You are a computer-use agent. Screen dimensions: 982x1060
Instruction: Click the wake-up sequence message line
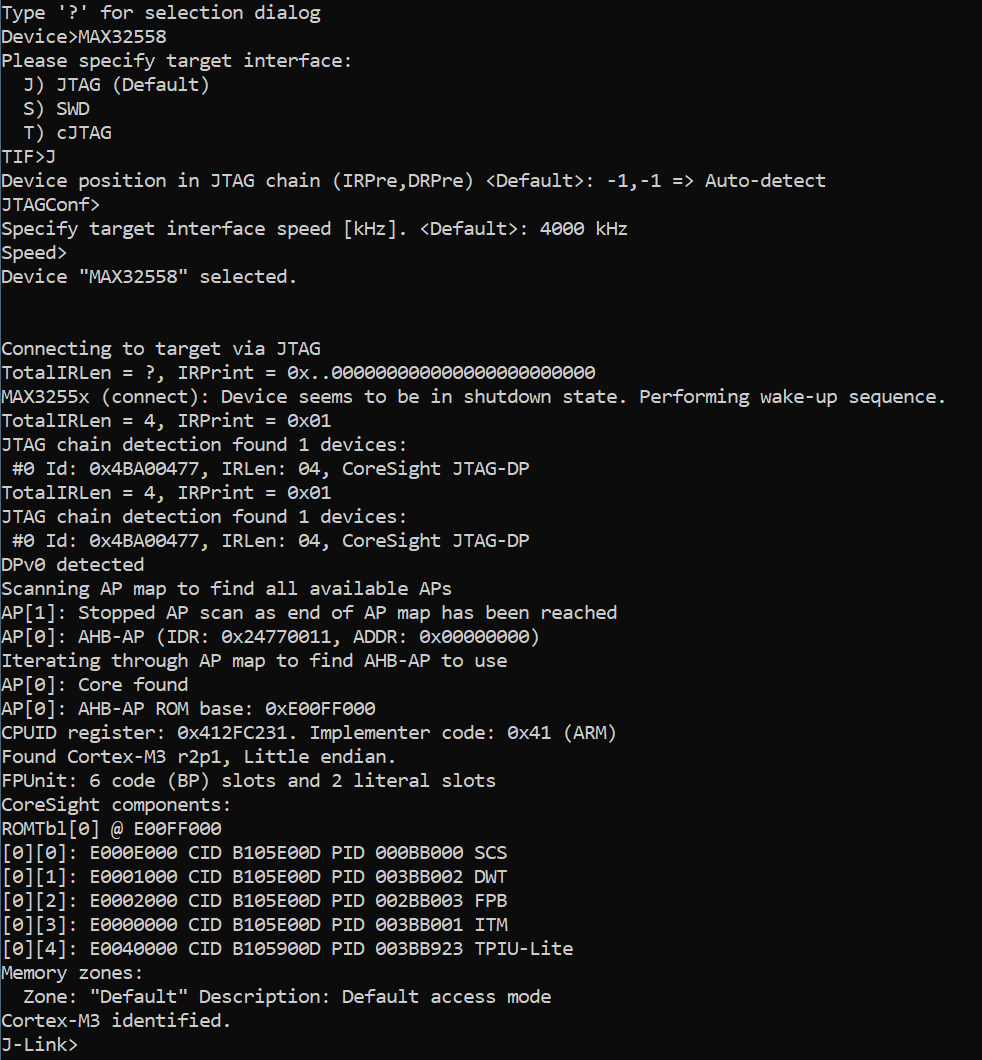pyautogui.click(x=473, y=397)
